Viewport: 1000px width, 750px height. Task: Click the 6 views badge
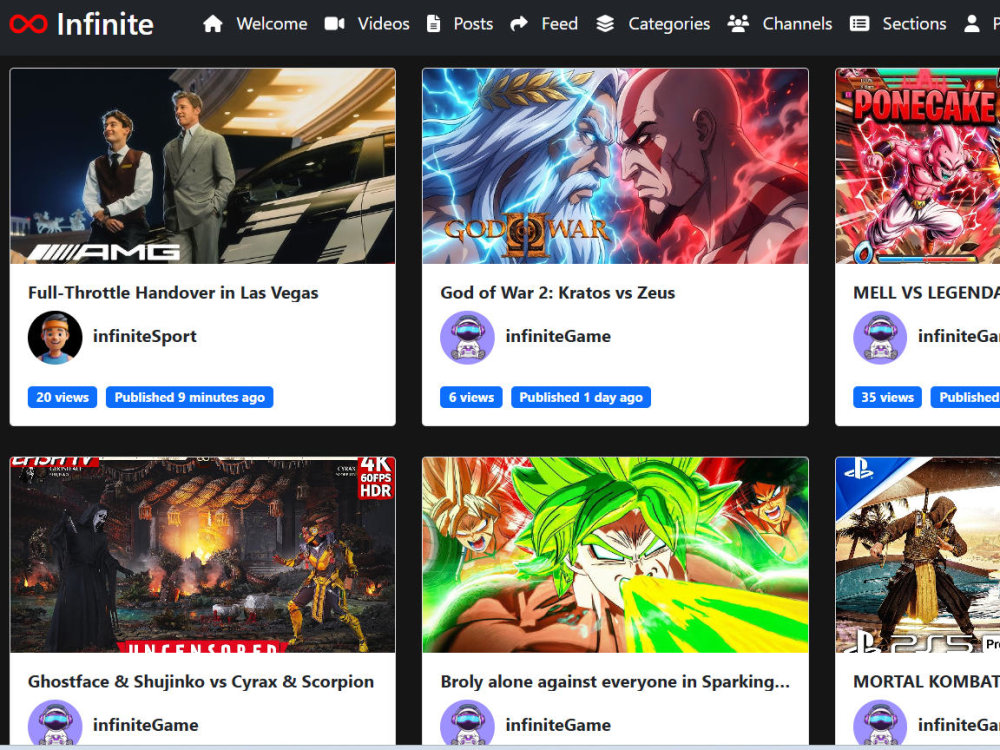(471, 397)
